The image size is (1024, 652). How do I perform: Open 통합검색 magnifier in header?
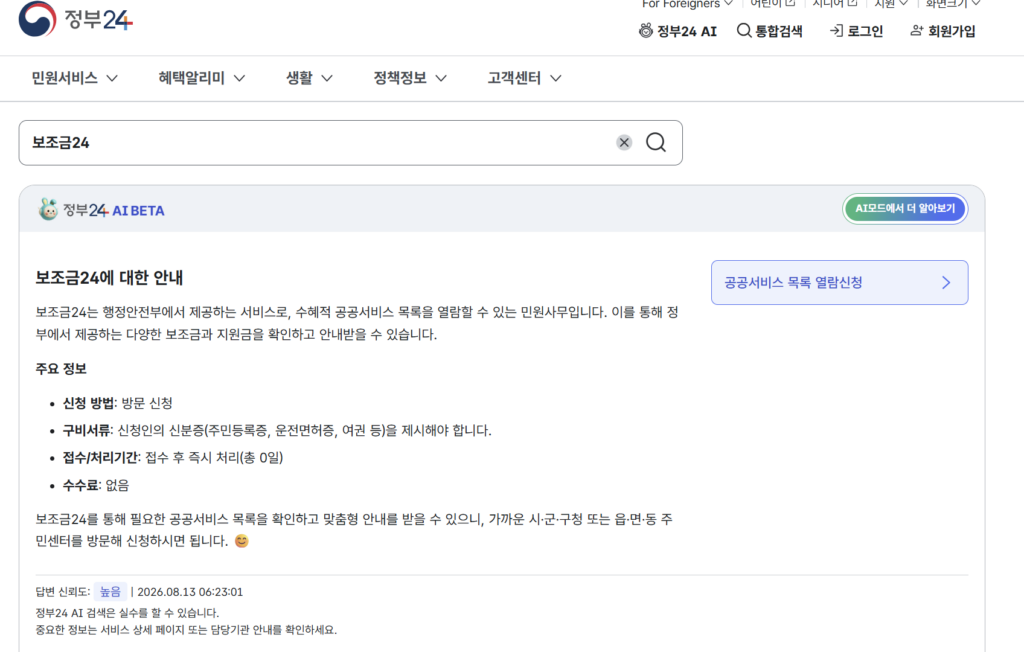click(769, 31)
